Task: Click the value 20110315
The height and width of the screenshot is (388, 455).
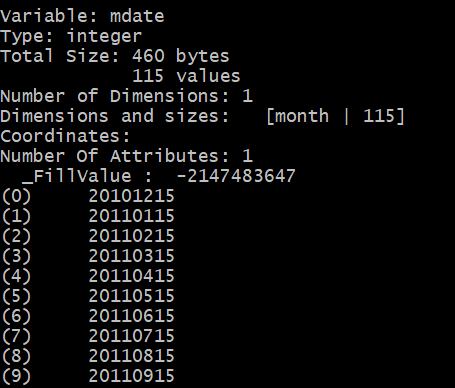Action: pyautogui.click(x=131, y=256)
